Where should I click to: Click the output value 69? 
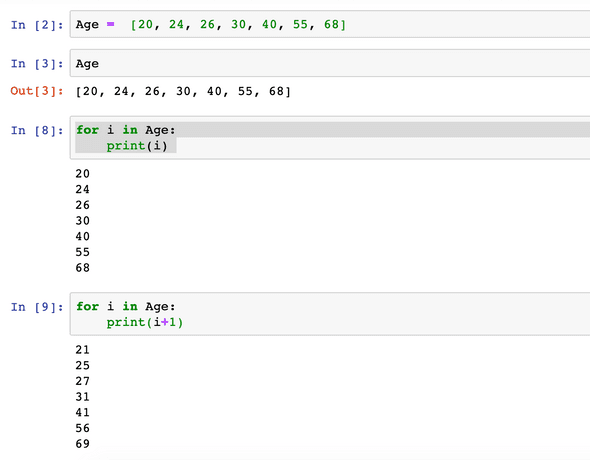82,444
